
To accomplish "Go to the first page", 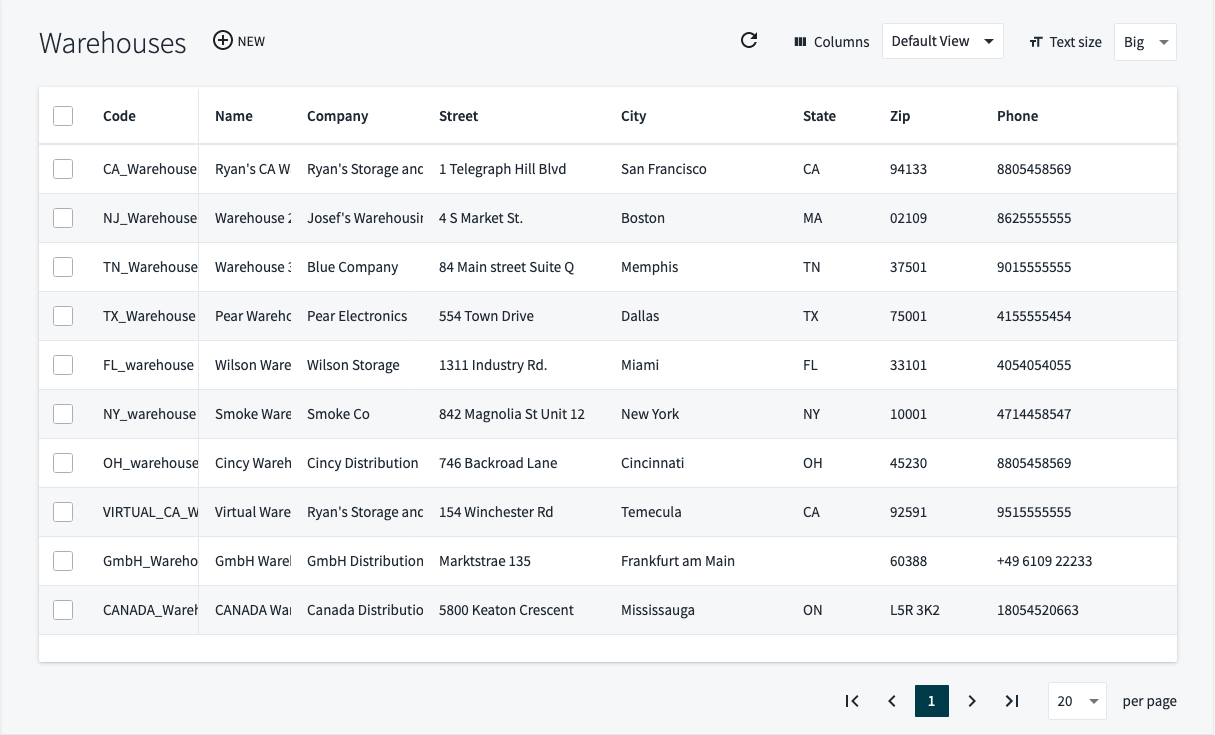I will [x=852, y=701].
